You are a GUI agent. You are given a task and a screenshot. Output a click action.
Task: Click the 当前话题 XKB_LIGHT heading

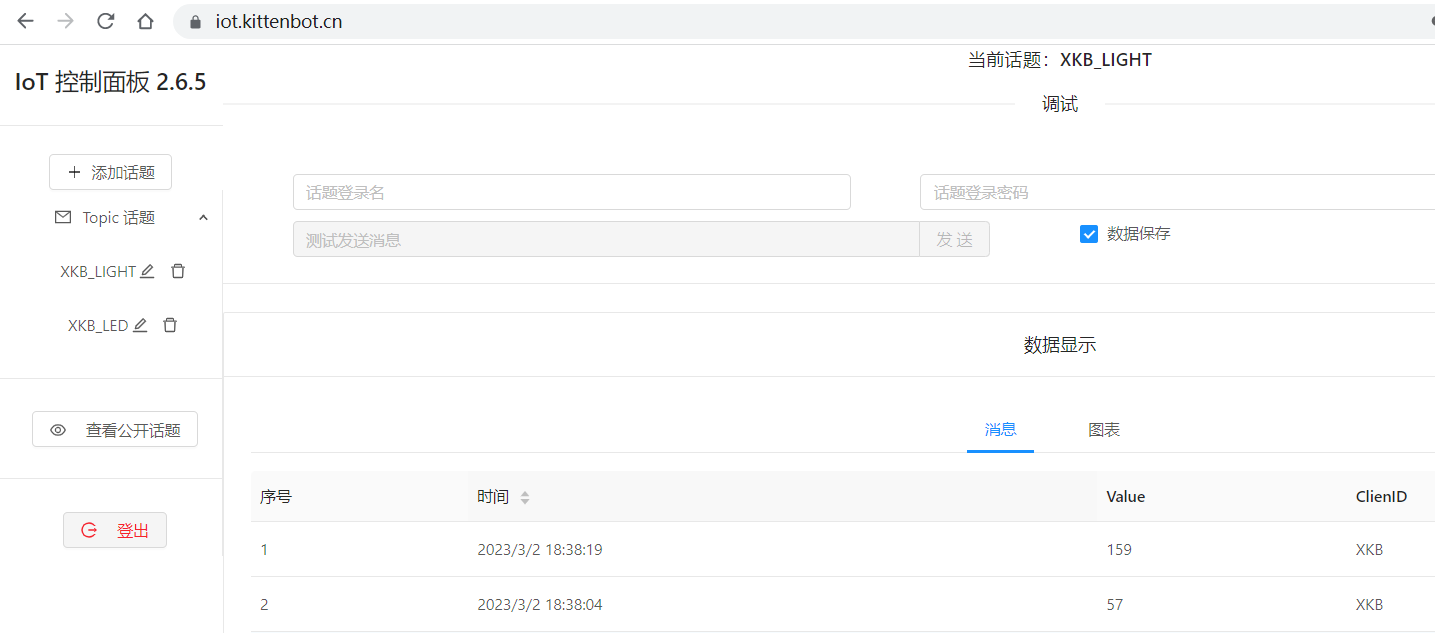coord(1060,60)
